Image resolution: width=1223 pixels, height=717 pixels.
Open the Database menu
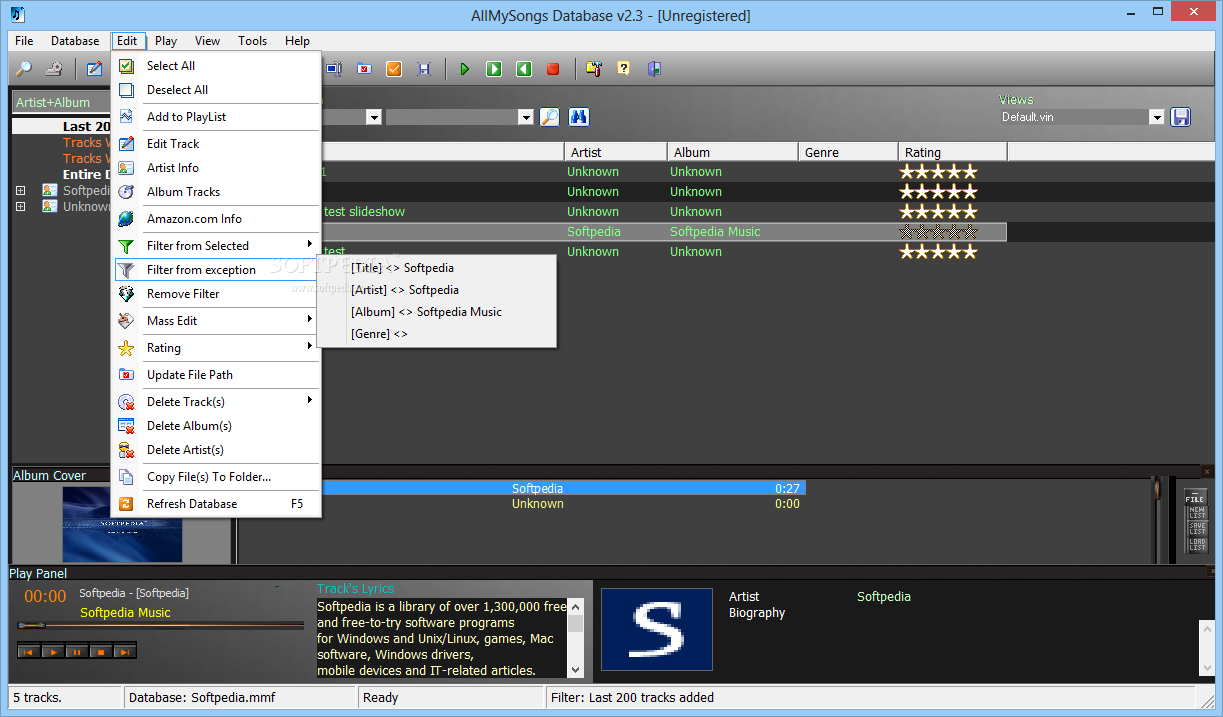click(75, 41)
